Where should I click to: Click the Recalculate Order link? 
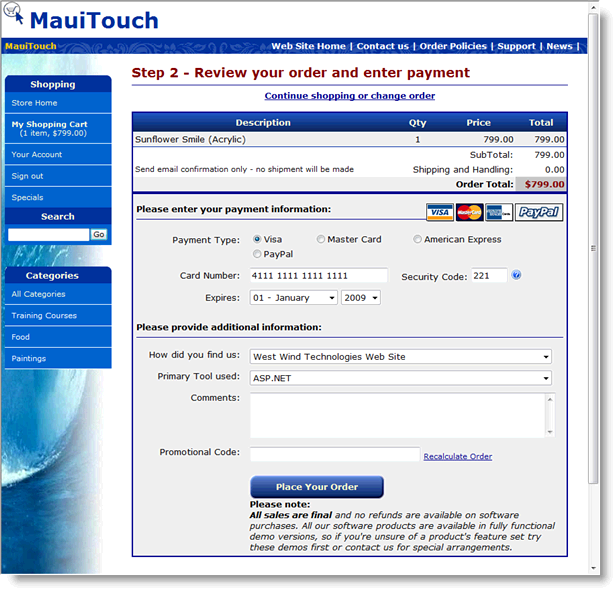pos(457,457)
